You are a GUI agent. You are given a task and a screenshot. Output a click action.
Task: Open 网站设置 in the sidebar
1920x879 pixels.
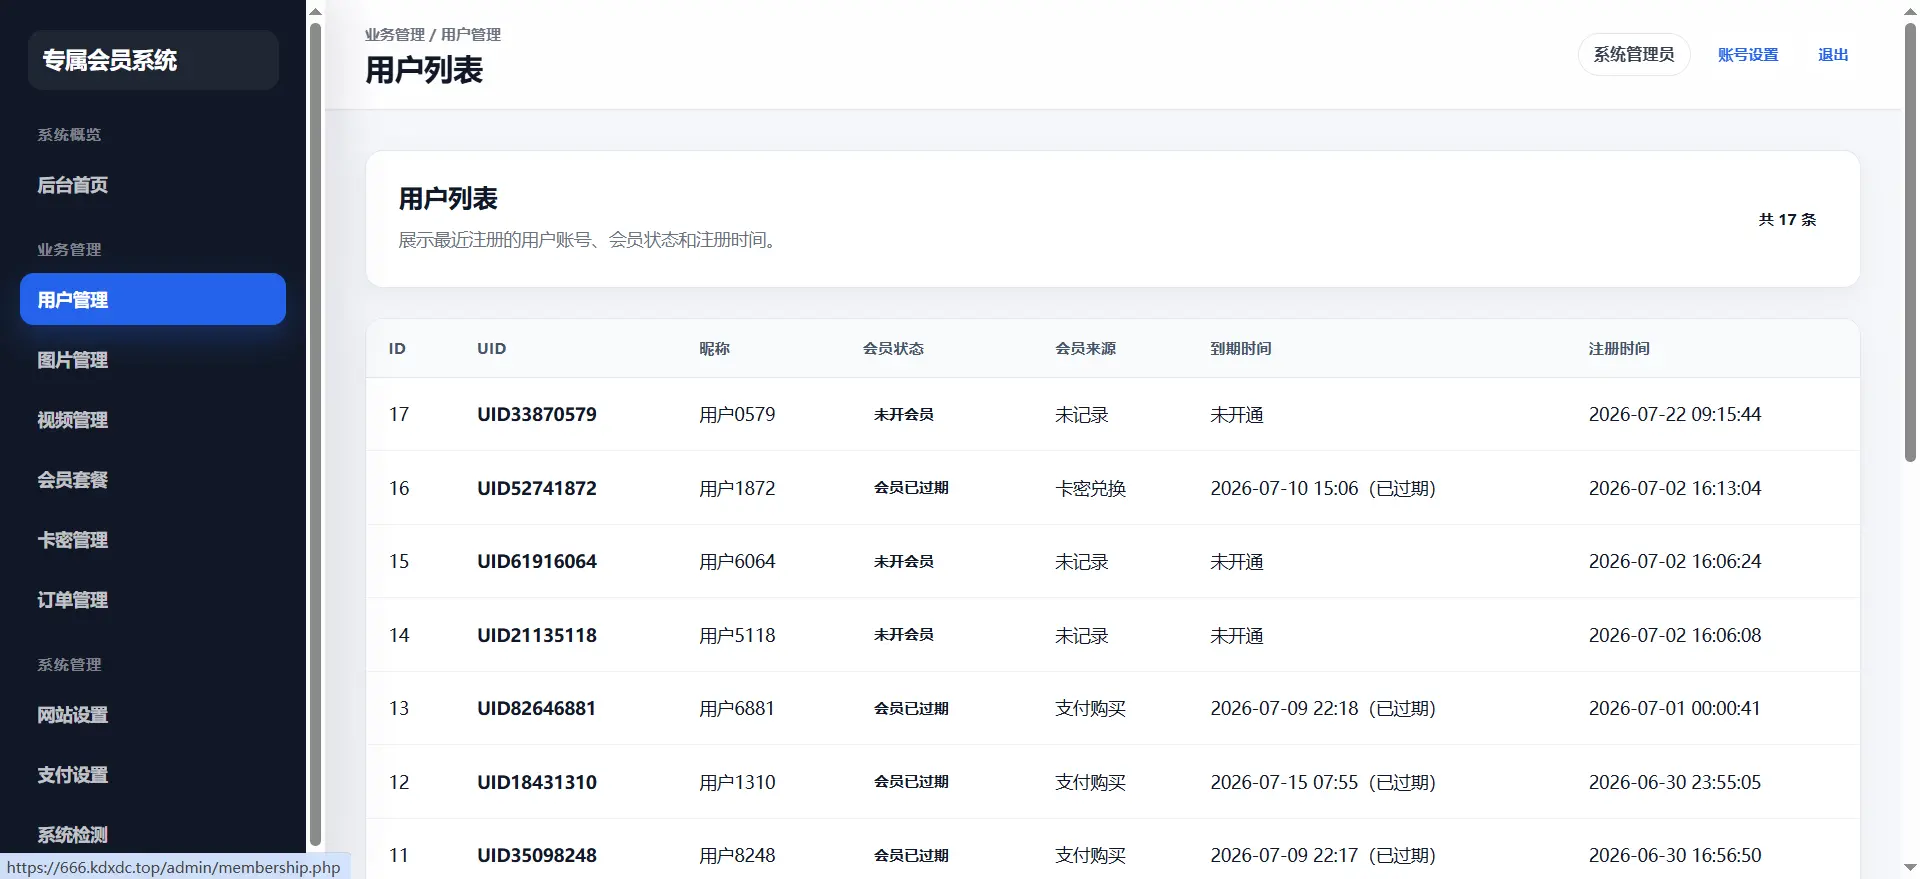(153, 715)
